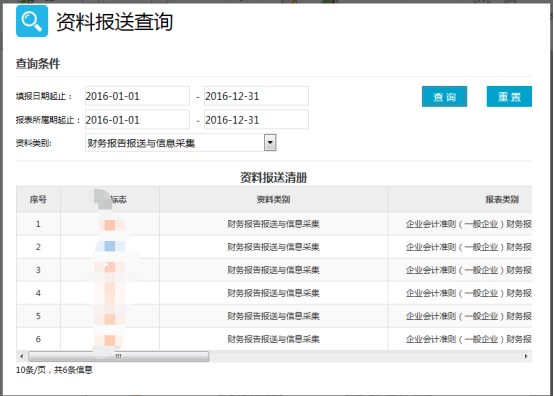Open the 资料类别 dropdown arrow

[x=270, y=143]
